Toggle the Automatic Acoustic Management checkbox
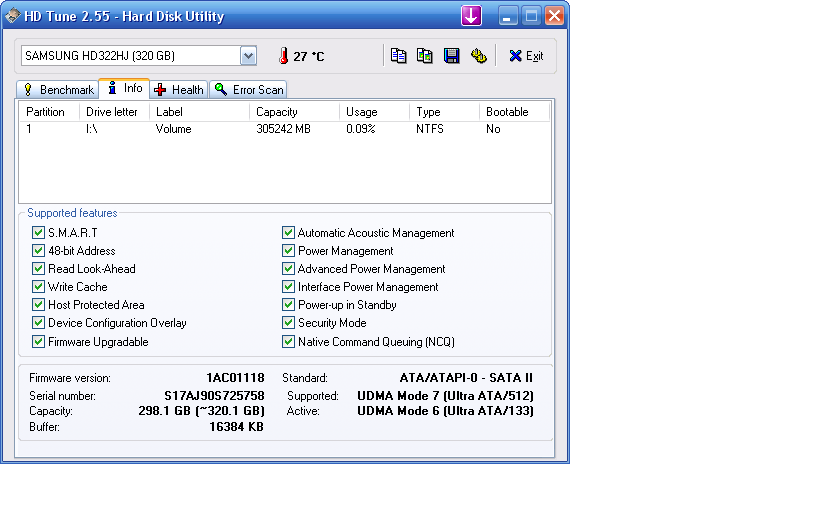This screenshot has height=525, width=840. (x=288, y=232)
